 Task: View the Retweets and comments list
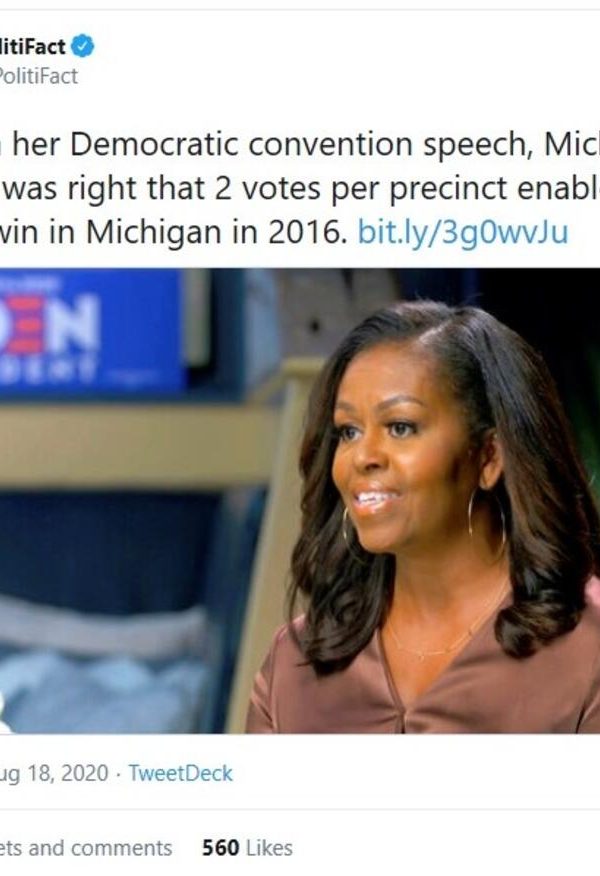tap(85, 848)
